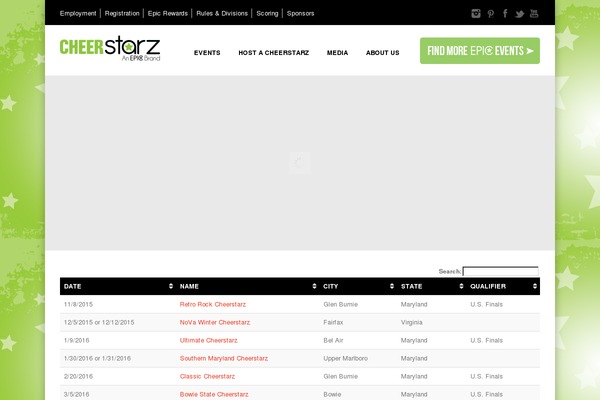Image resolution: width=600 pixels, height=400 pixels.
Task: Click U.S. Finals in Retro Rock row
Action: click(486, 304)
